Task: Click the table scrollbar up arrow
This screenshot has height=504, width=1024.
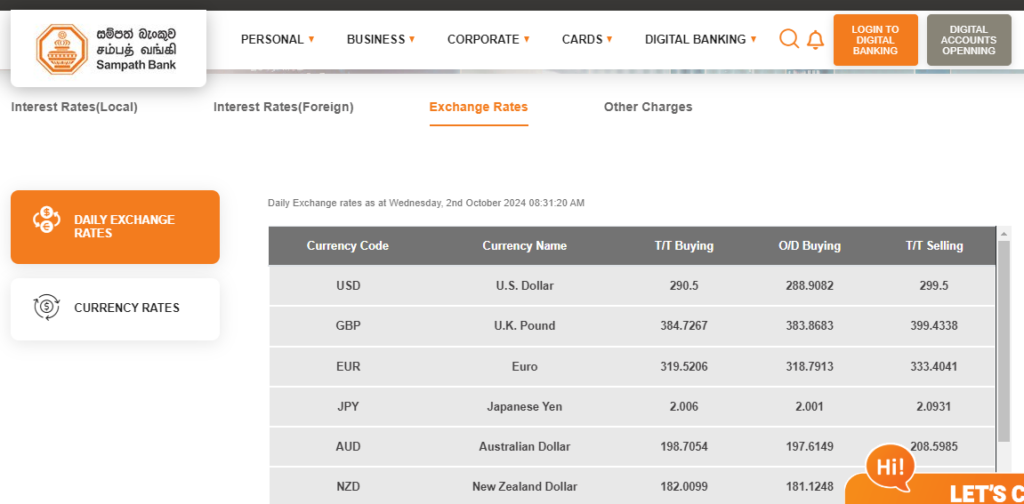Action: [1004, 234]
